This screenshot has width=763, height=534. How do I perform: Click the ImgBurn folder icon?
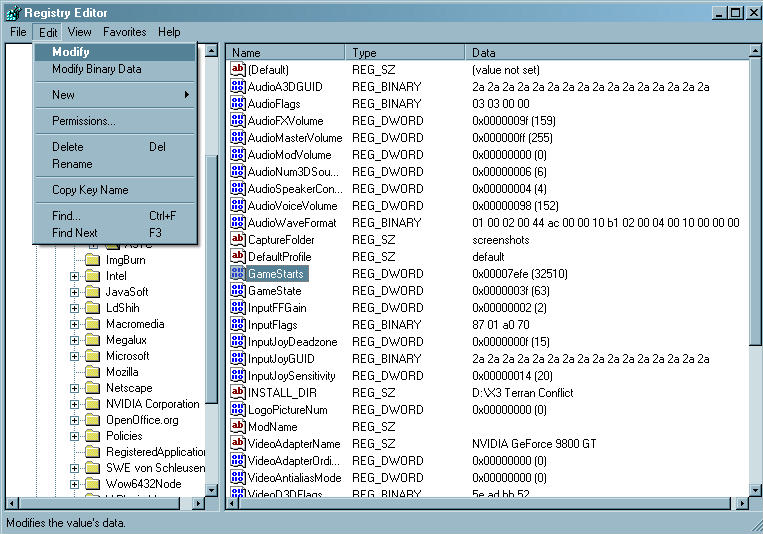click(x=92, y=260)
